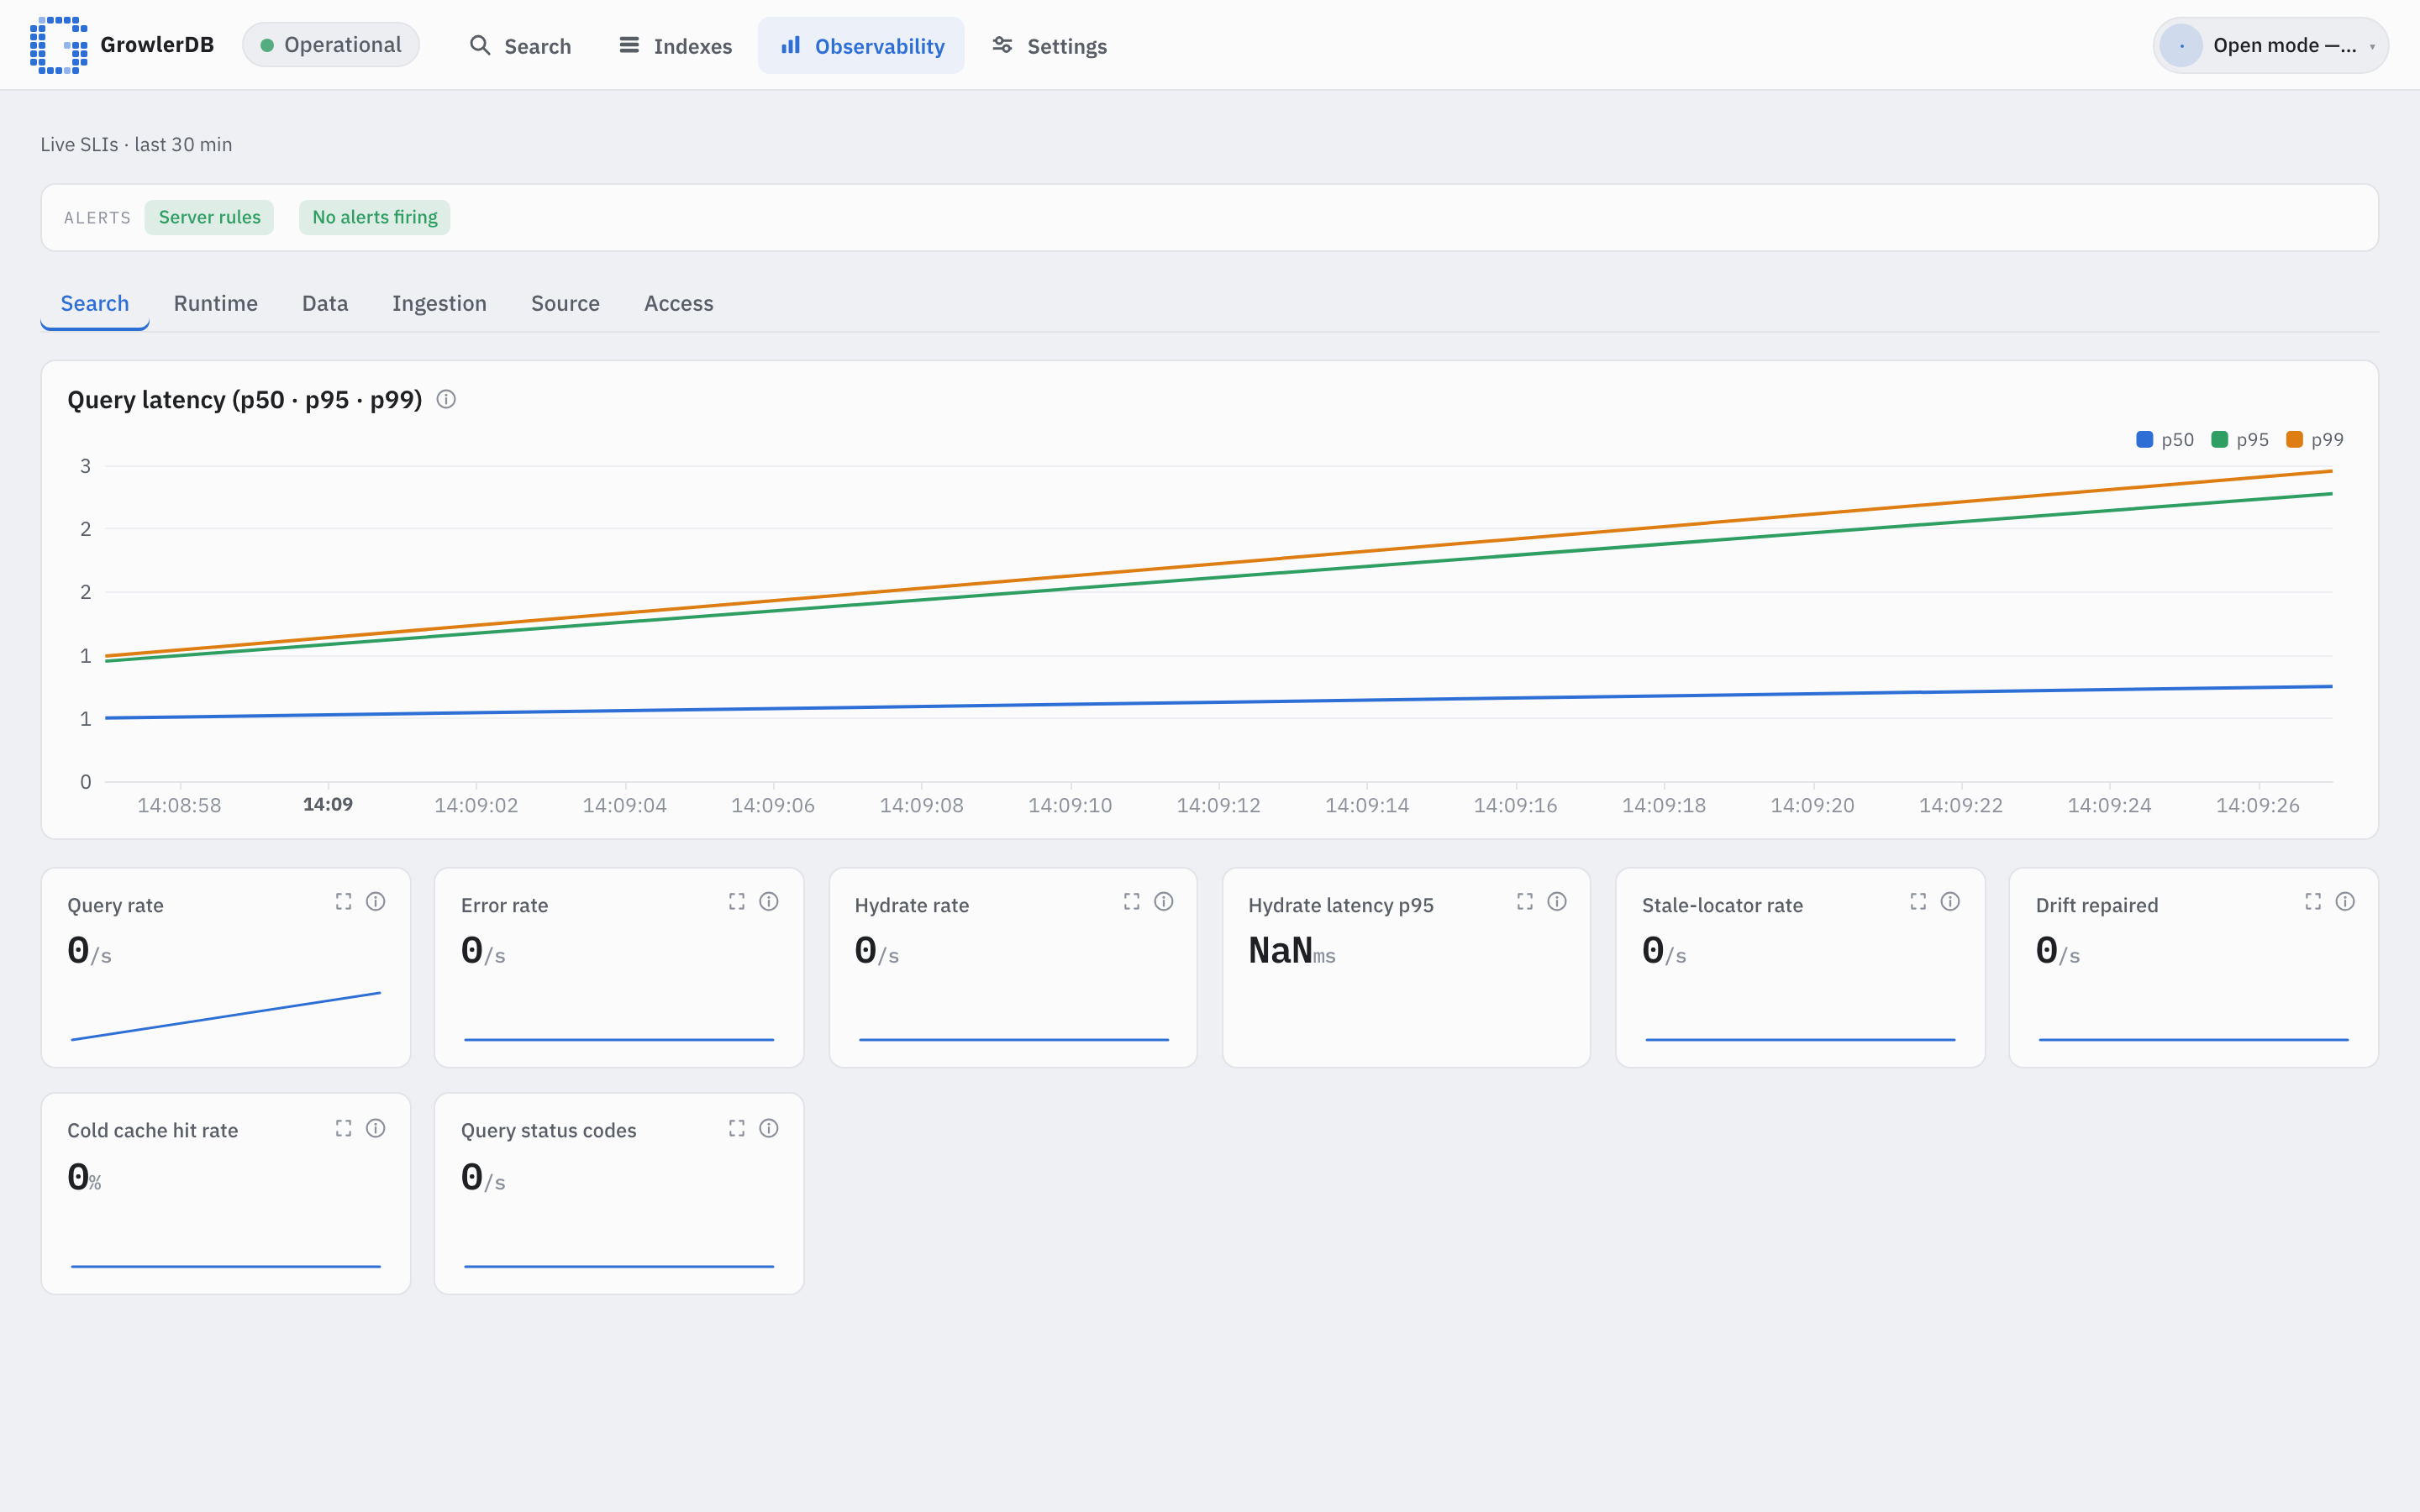Click the ALERTS label
2420x1512 pixels.
point(97,218)
